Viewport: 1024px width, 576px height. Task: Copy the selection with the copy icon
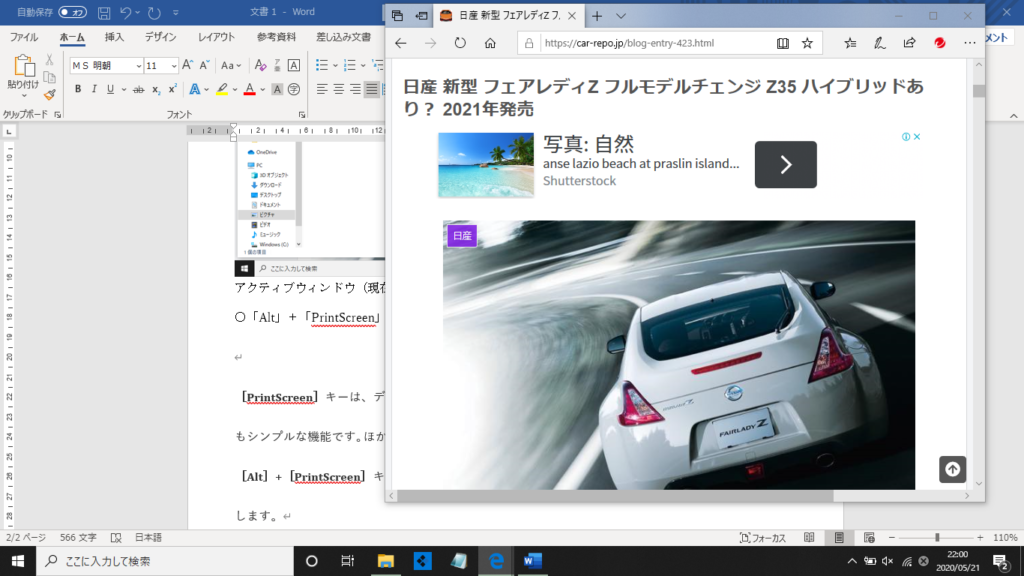tap(49, 77)
